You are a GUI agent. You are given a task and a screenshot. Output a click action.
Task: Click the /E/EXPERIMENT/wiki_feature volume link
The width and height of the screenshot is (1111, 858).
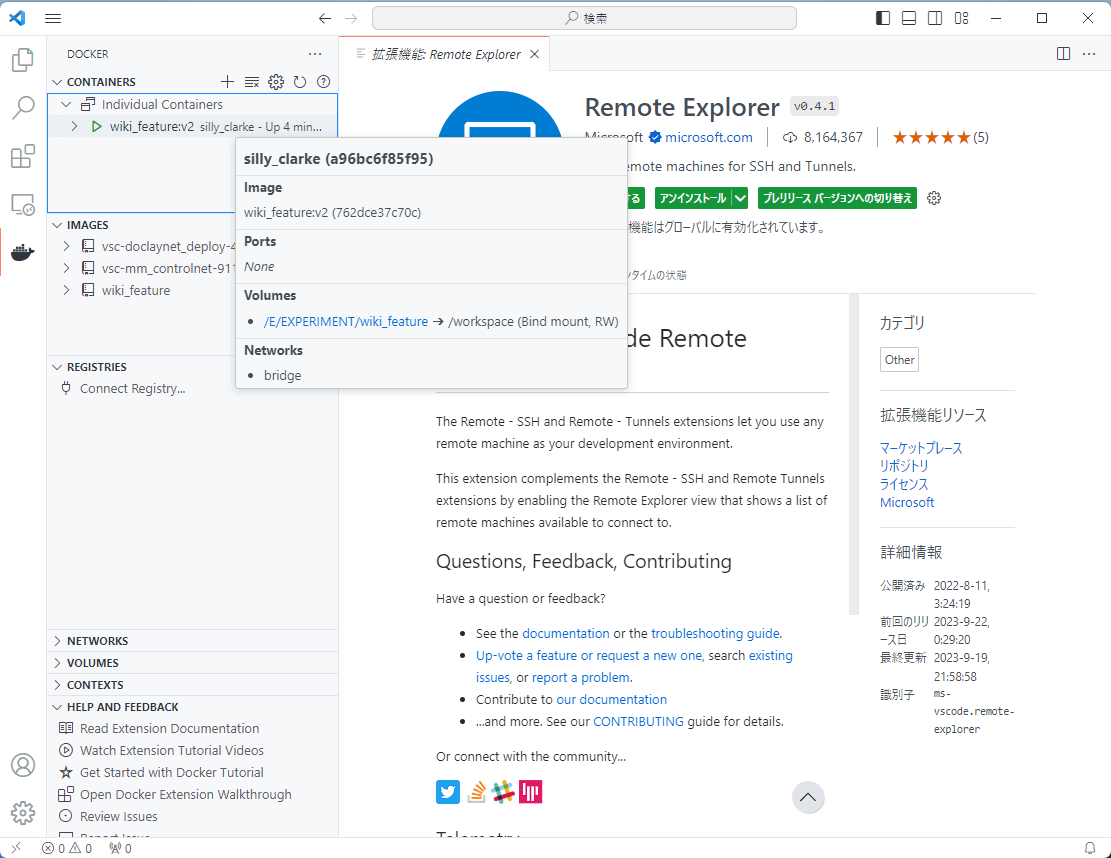pos(346,322)
